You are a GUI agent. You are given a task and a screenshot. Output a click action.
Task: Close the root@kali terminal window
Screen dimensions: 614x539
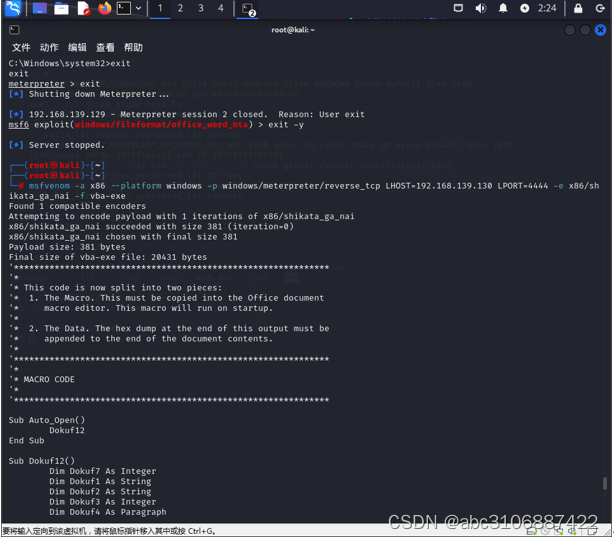point(600,30)
